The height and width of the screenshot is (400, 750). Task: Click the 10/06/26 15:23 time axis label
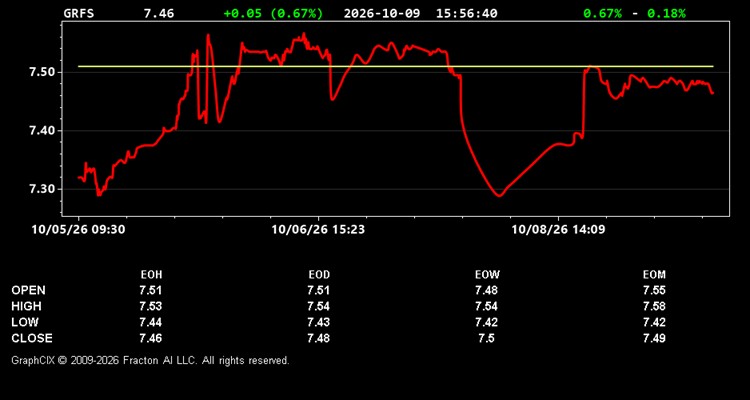pyautogui.click(x=318, y=230)
